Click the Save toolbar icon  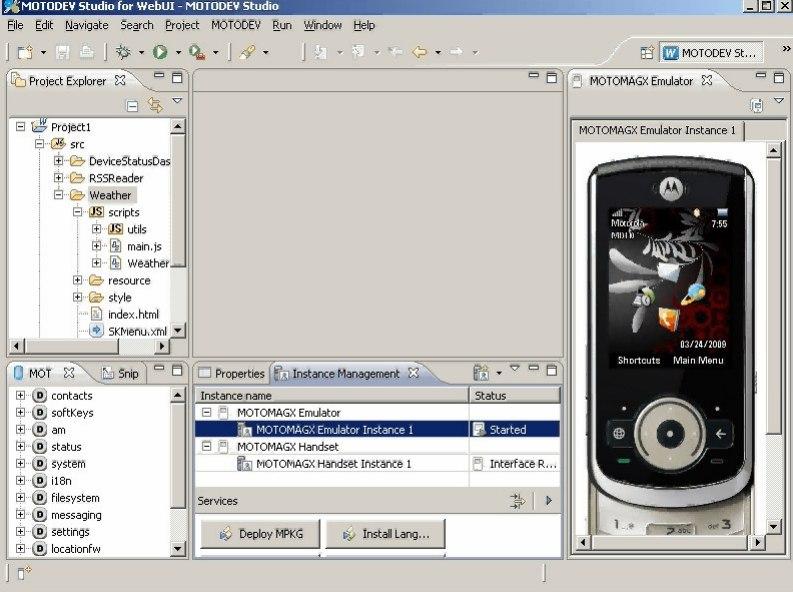click(x=62, y=52)
